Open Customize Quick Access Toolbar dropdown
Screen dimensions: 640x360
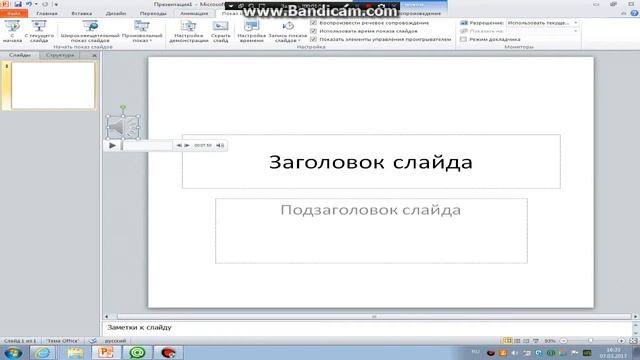[x=56, y=4]
